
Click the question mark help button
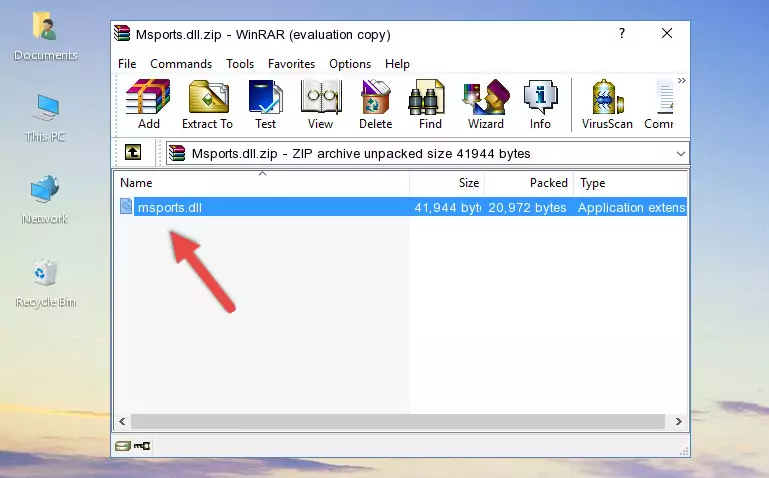pyautogui.click(x=622, y=33)
